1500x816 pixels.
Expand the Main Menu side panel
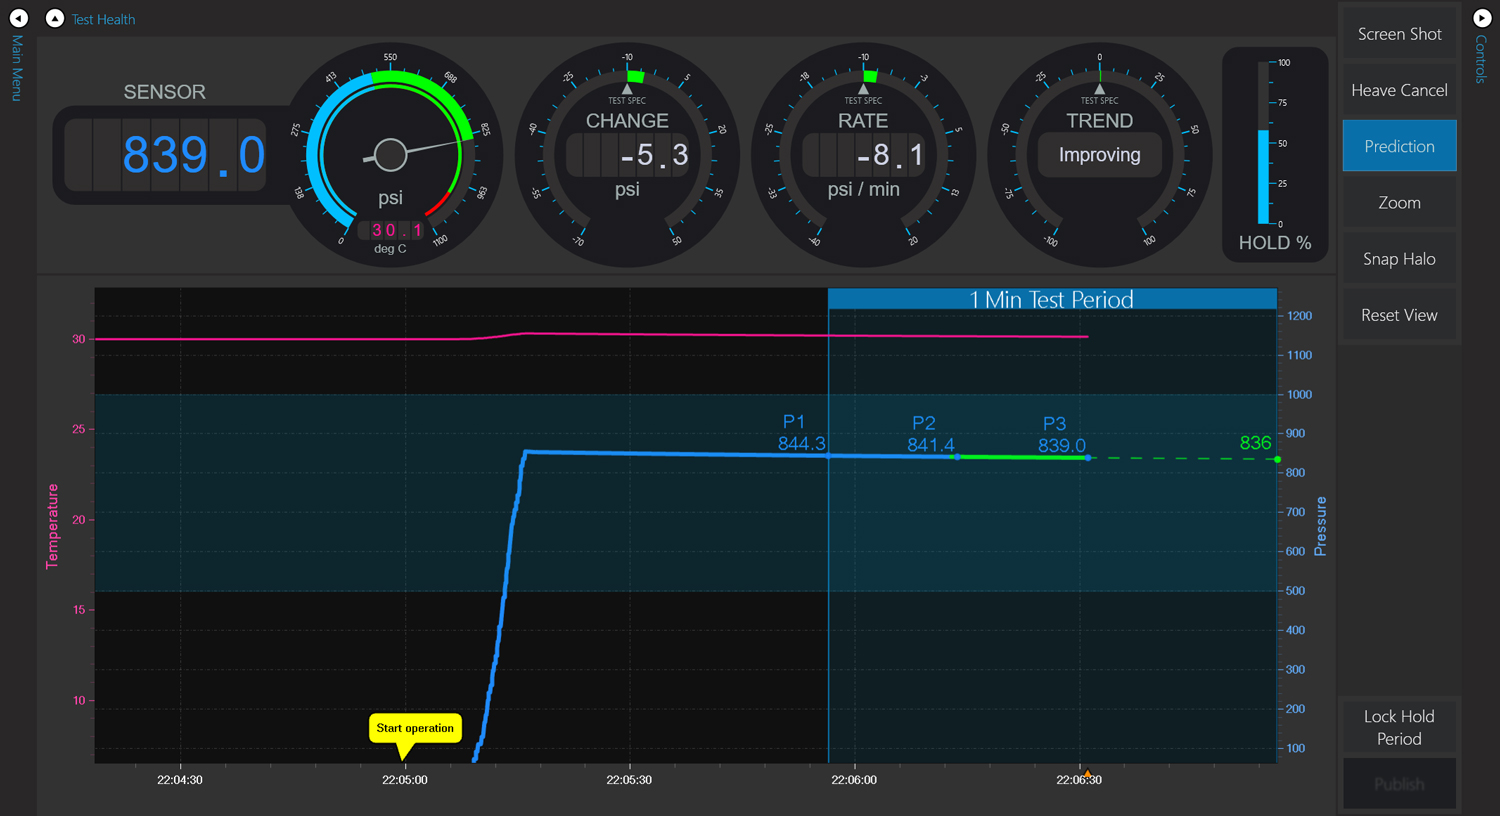(x=16, y=68)
